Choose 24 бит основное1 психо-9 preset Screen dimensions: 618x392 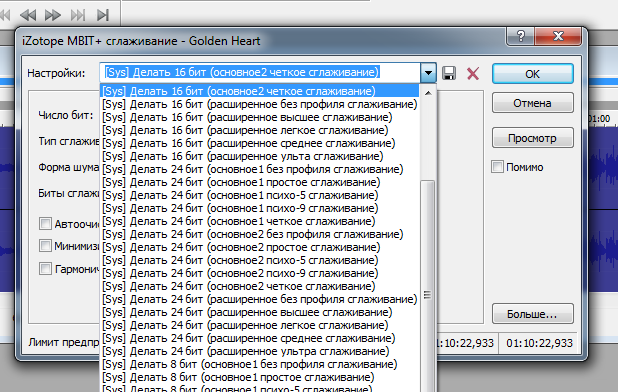pyautogui.click(x=240, y=208)
